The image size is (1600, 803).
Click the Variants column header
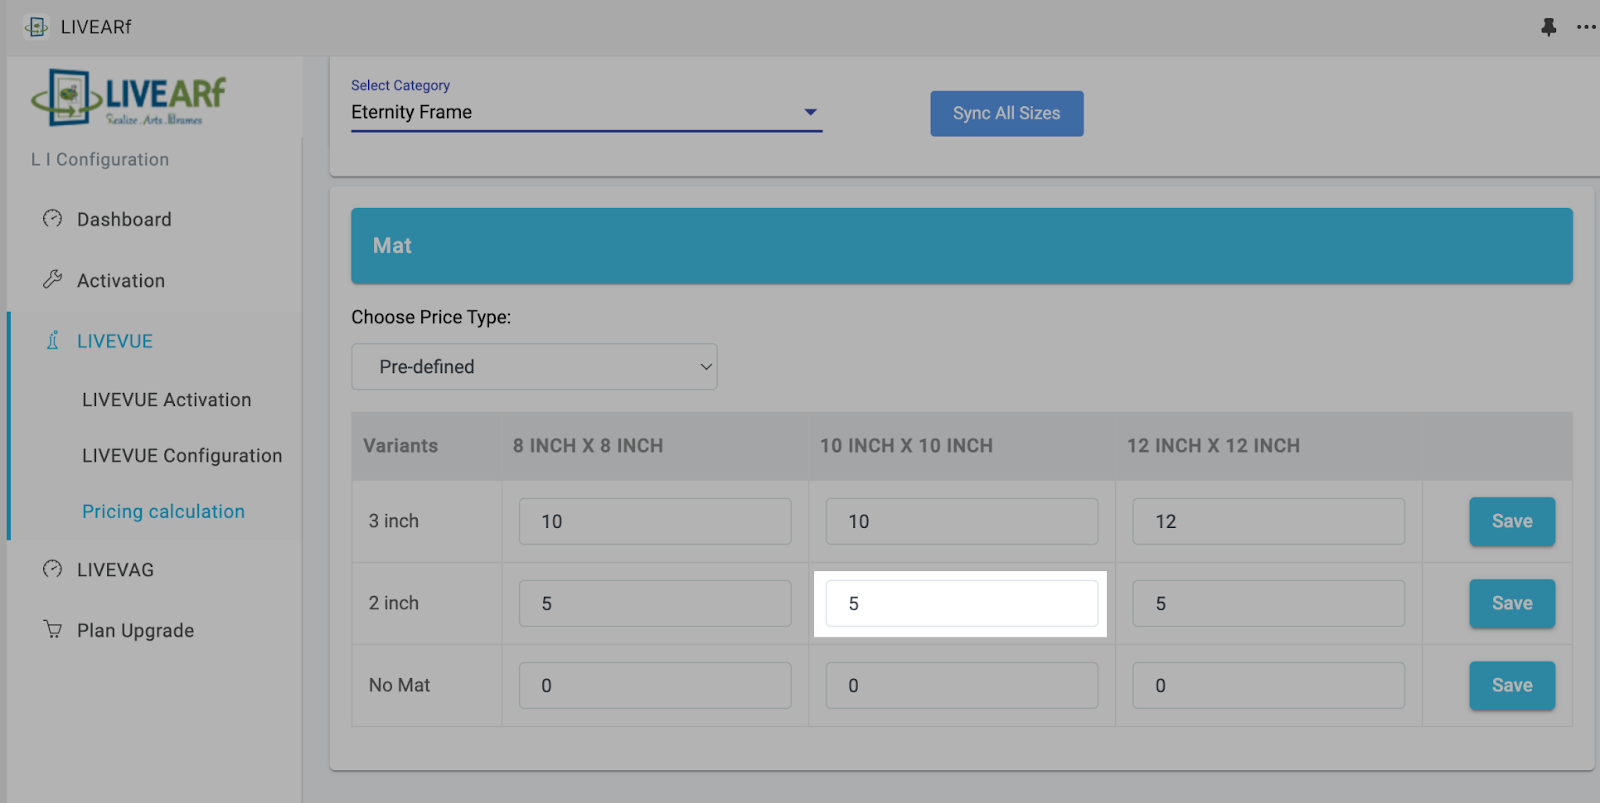coord(400,446)
